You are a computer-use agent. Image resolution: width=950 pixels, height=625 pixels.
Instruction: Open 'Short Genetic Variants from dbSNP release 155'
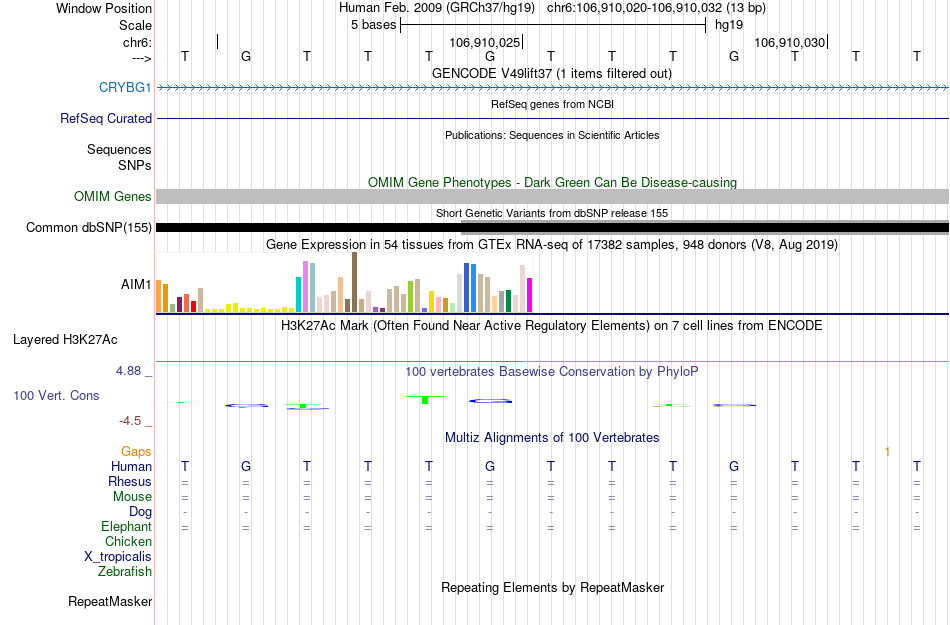552,213
